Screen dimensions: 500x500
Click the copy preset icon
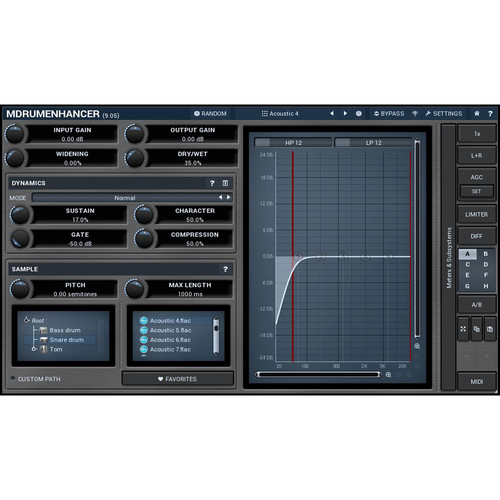point(477,329)
